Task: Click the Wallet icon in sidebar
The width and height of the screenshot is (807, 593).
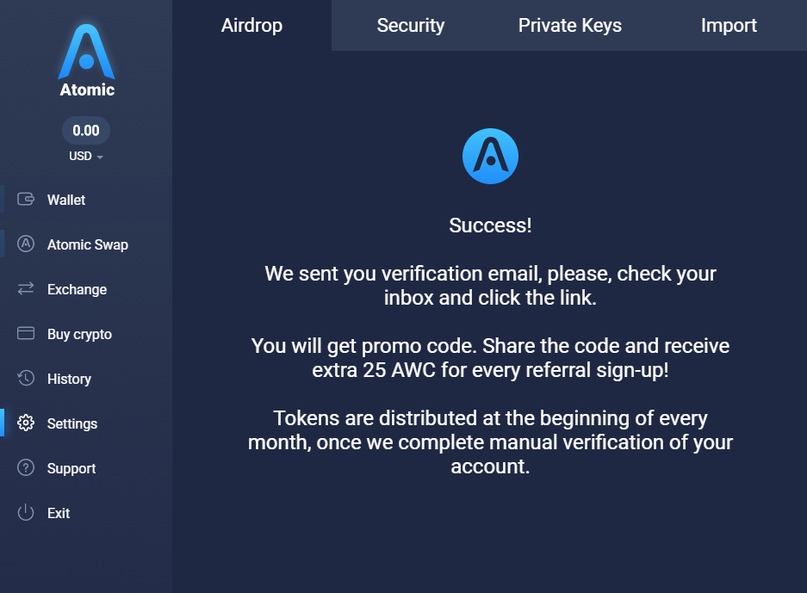Action: 26,200
